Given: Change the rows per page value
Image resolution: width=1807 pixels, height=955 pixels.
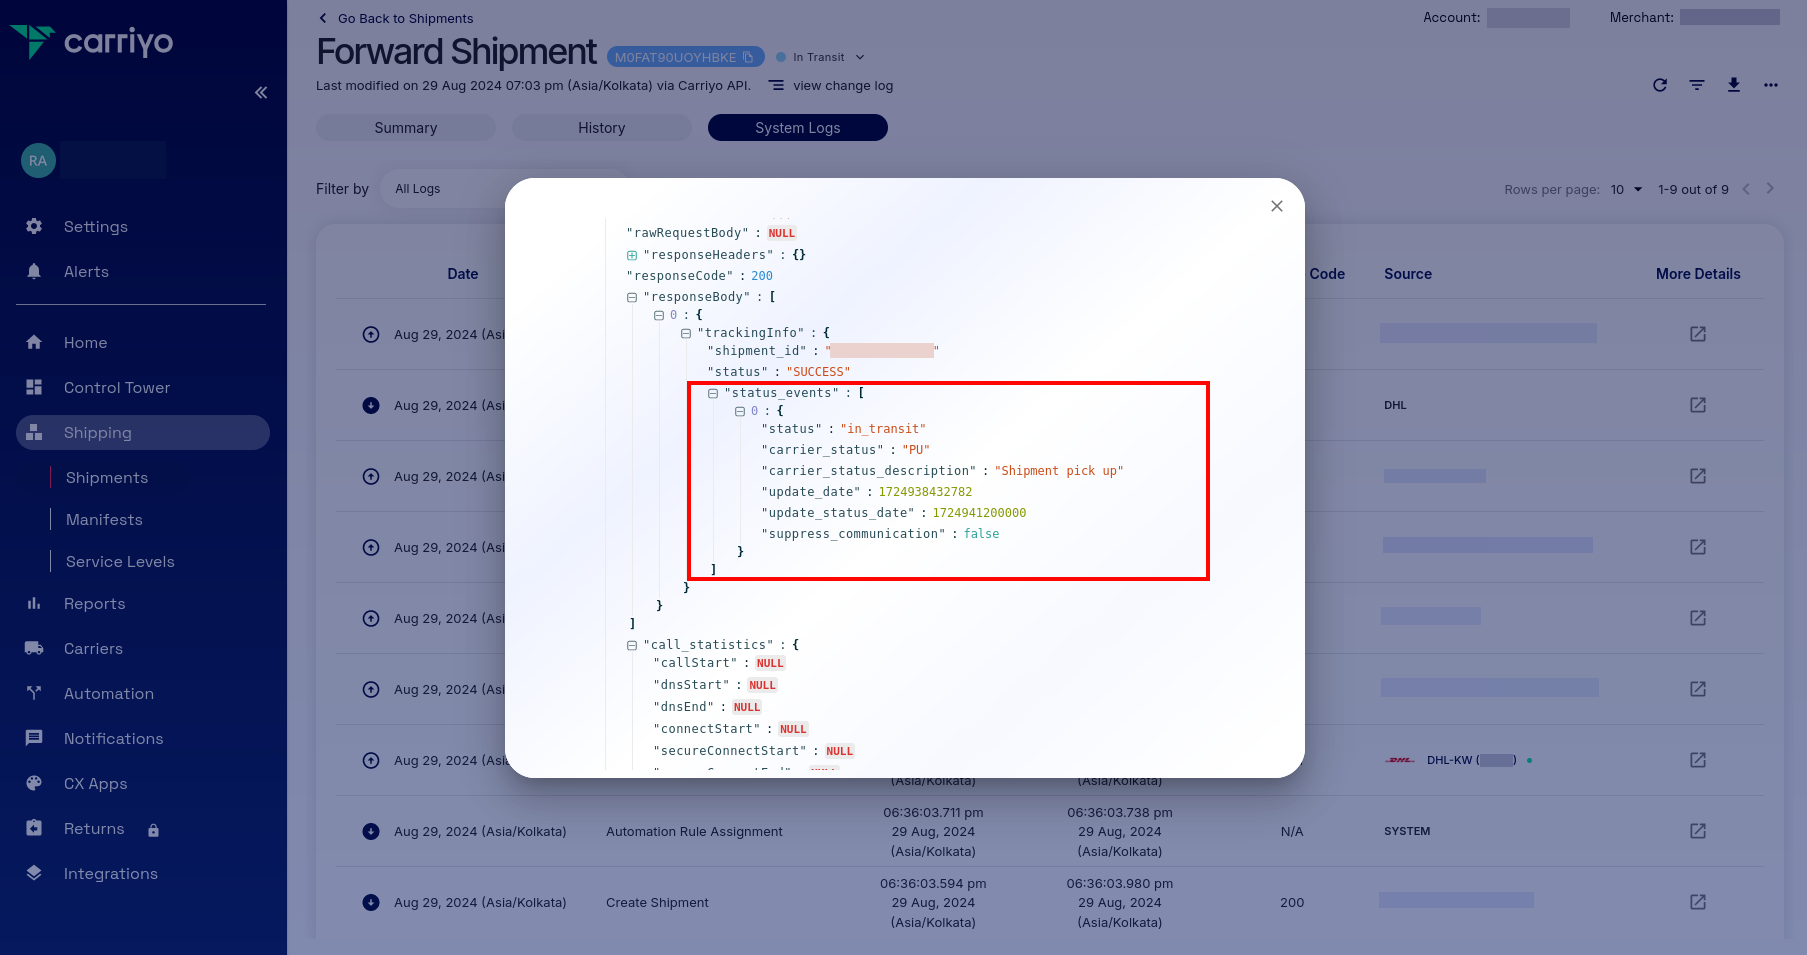Looking at the screenshot, I should [1627, 188].
